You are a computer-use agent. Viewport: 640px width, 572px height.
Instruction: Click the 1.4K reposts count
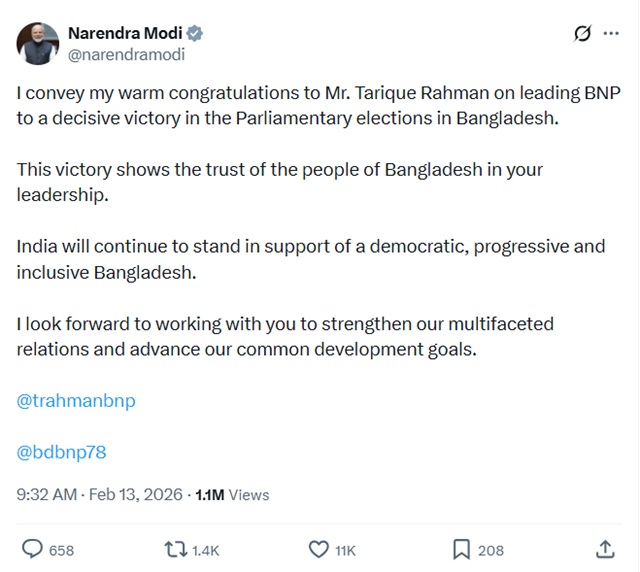pyautogui.click(x=205, y=550)
